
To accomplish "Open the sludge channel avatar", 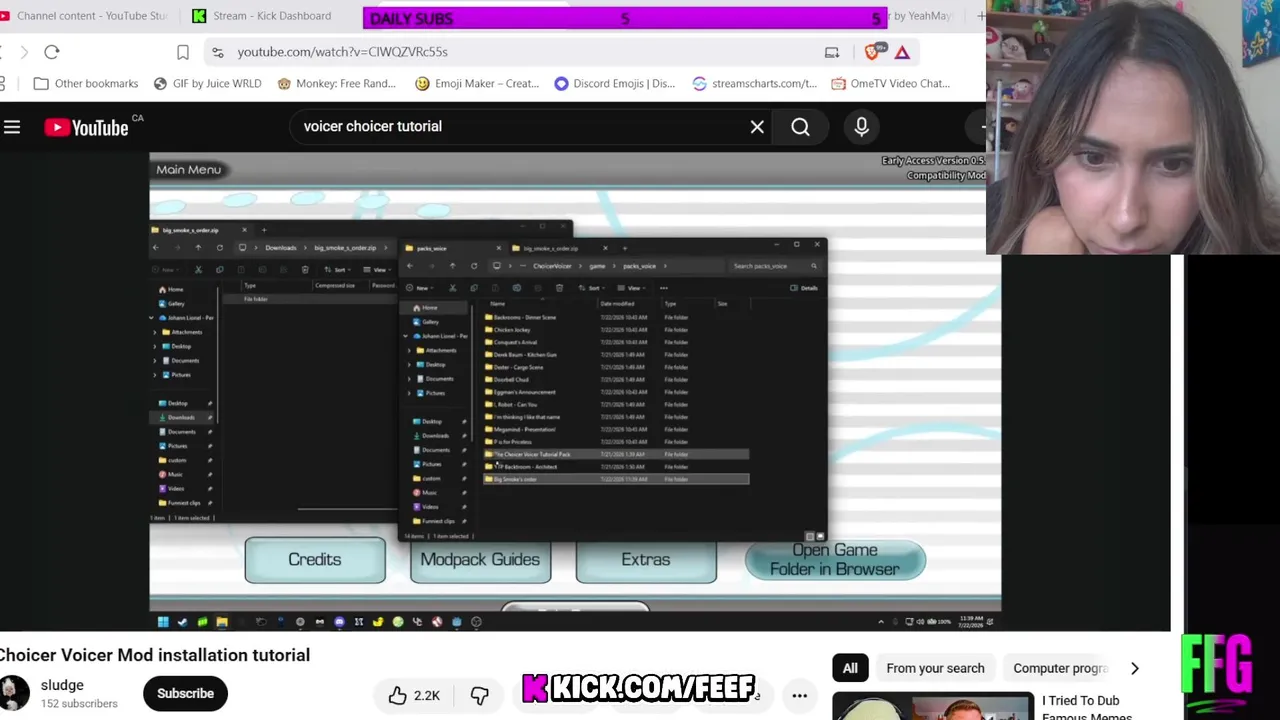I will click(x=14, y=693).
